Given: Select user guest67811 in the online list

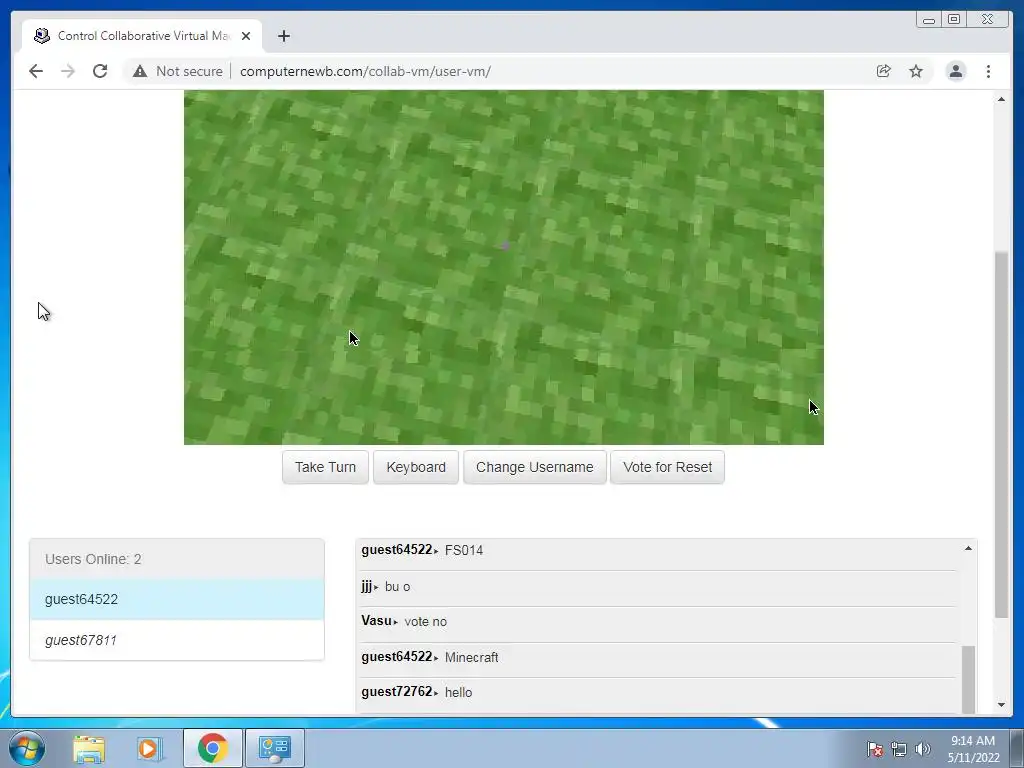Looking at the screenshot, I should (177, 640).
